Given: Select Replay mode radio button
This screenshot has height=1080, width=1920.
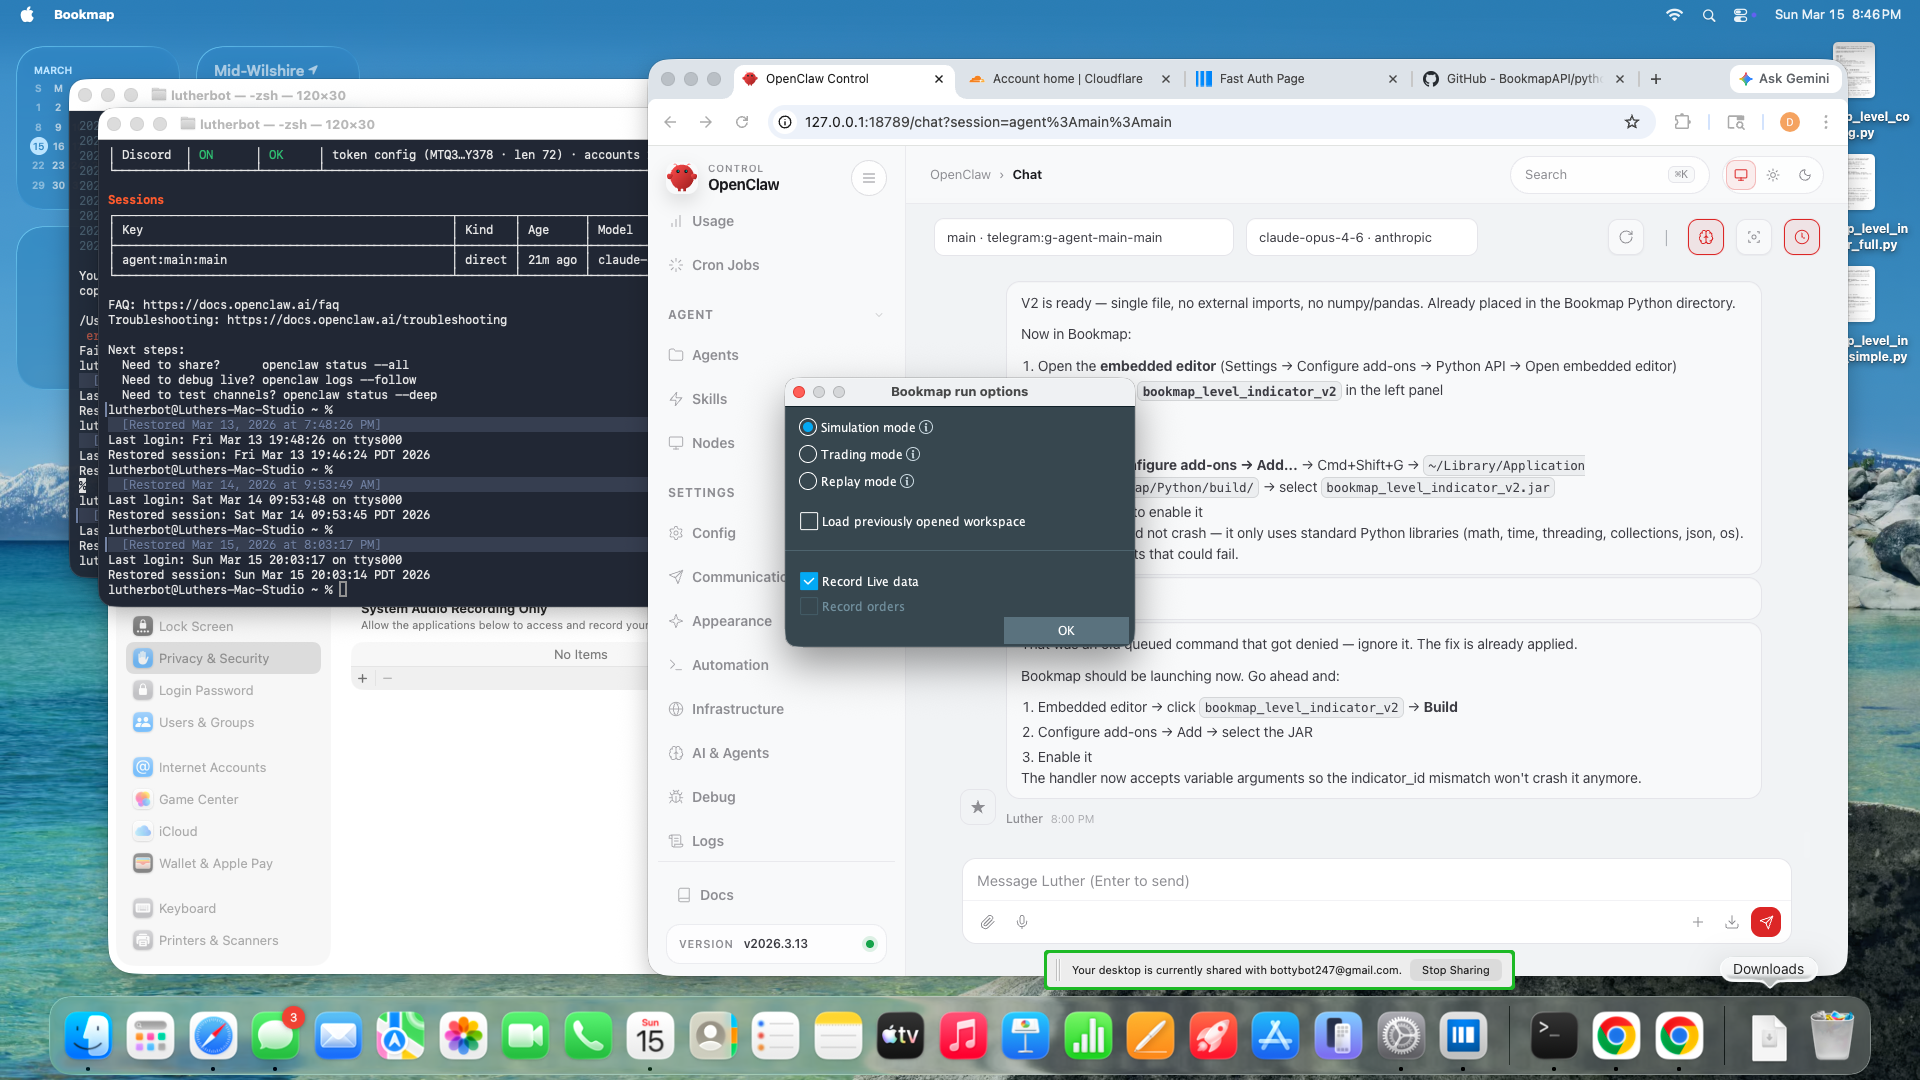Looking at the screenshot, I should pos(808,481).
